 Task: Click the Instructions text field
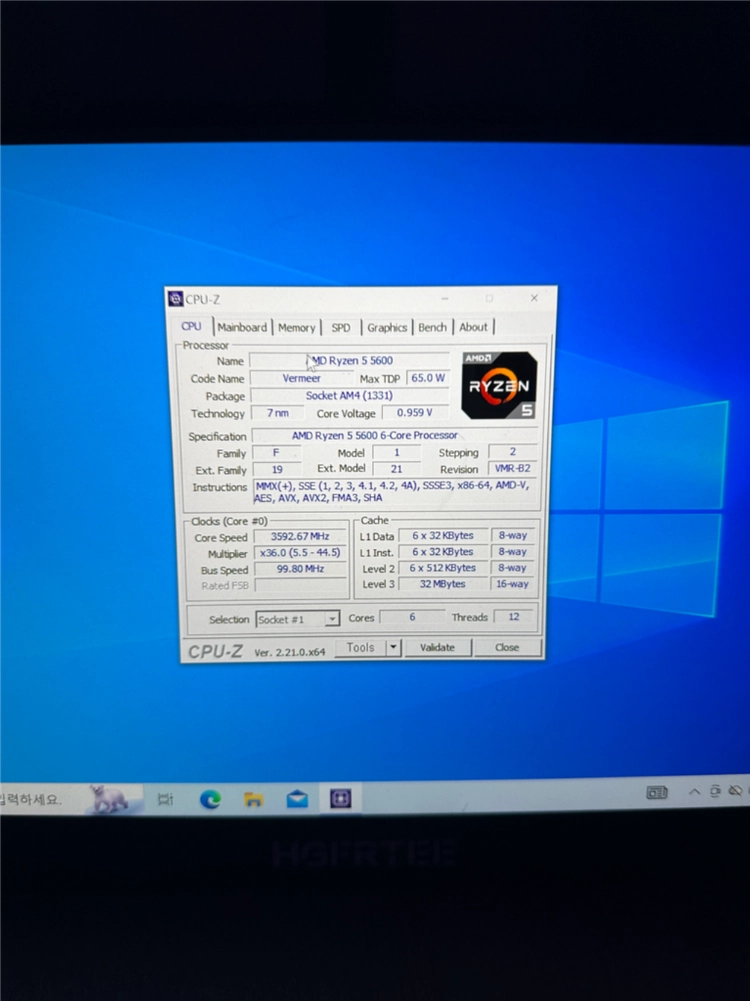pos(395,492)
